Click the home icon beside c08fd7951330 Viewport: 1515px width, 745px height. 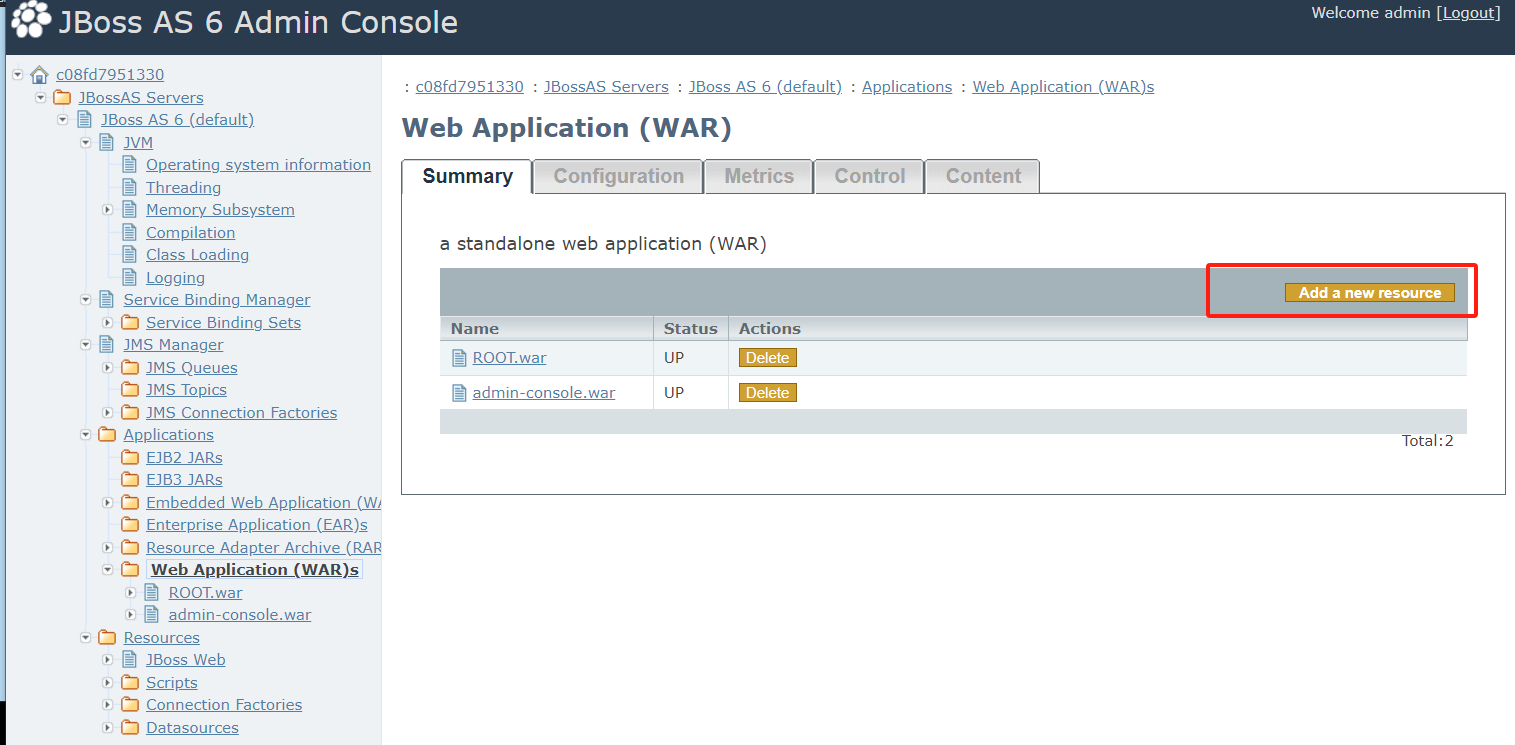(39, 75)
